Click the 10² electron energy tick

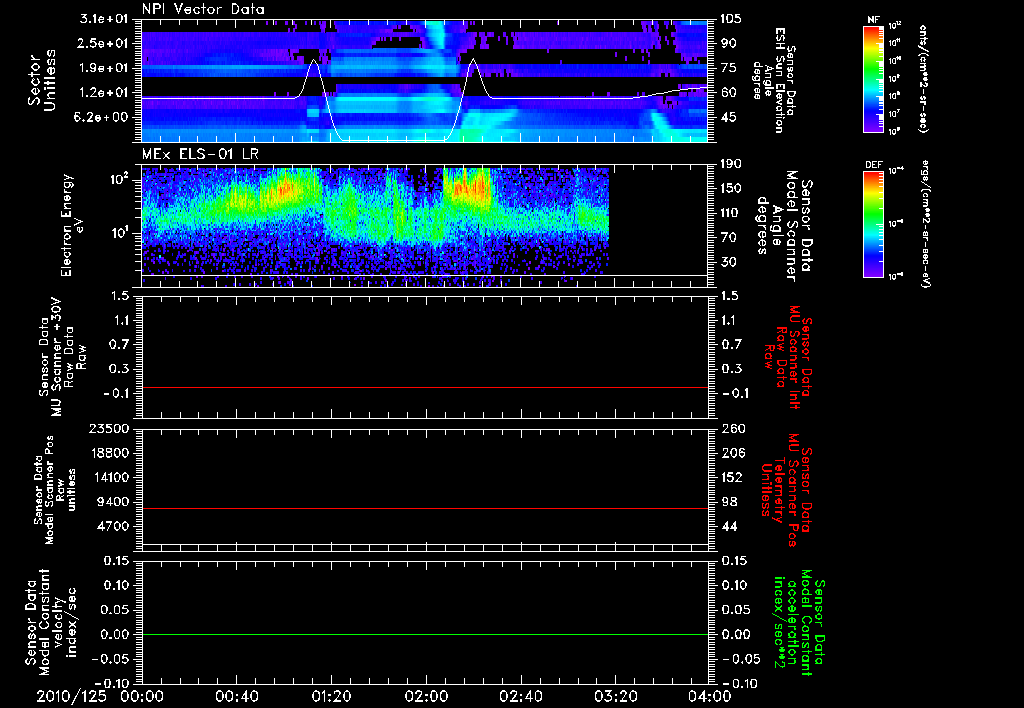118,179
